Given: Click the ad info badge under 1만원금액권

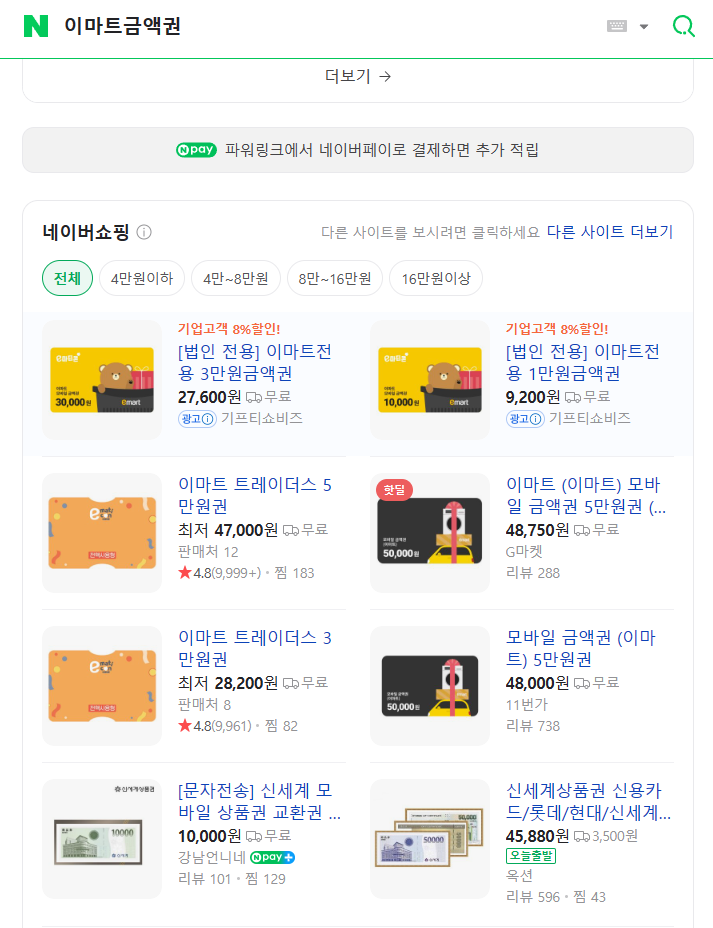Looking at the screenshot, I should click(525, 419).
